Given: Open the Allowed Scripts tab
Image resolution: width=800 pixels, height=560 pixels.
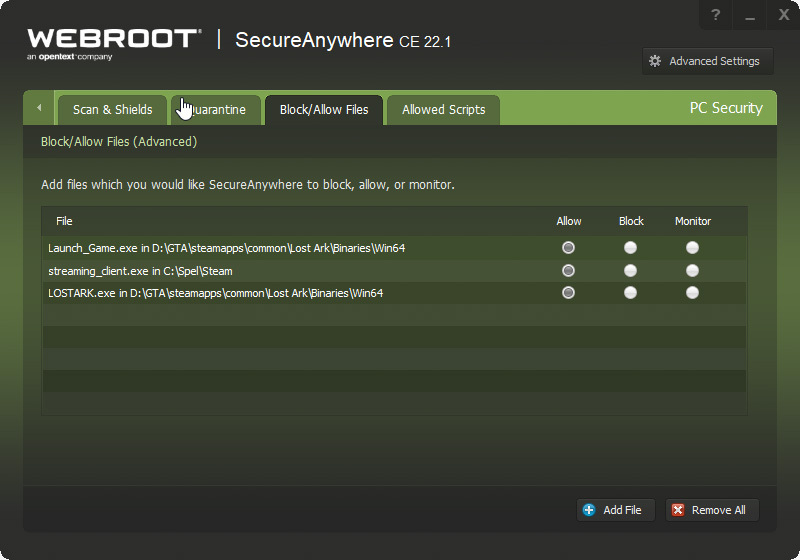Looking at the screenshot, I should coord(443,110).
